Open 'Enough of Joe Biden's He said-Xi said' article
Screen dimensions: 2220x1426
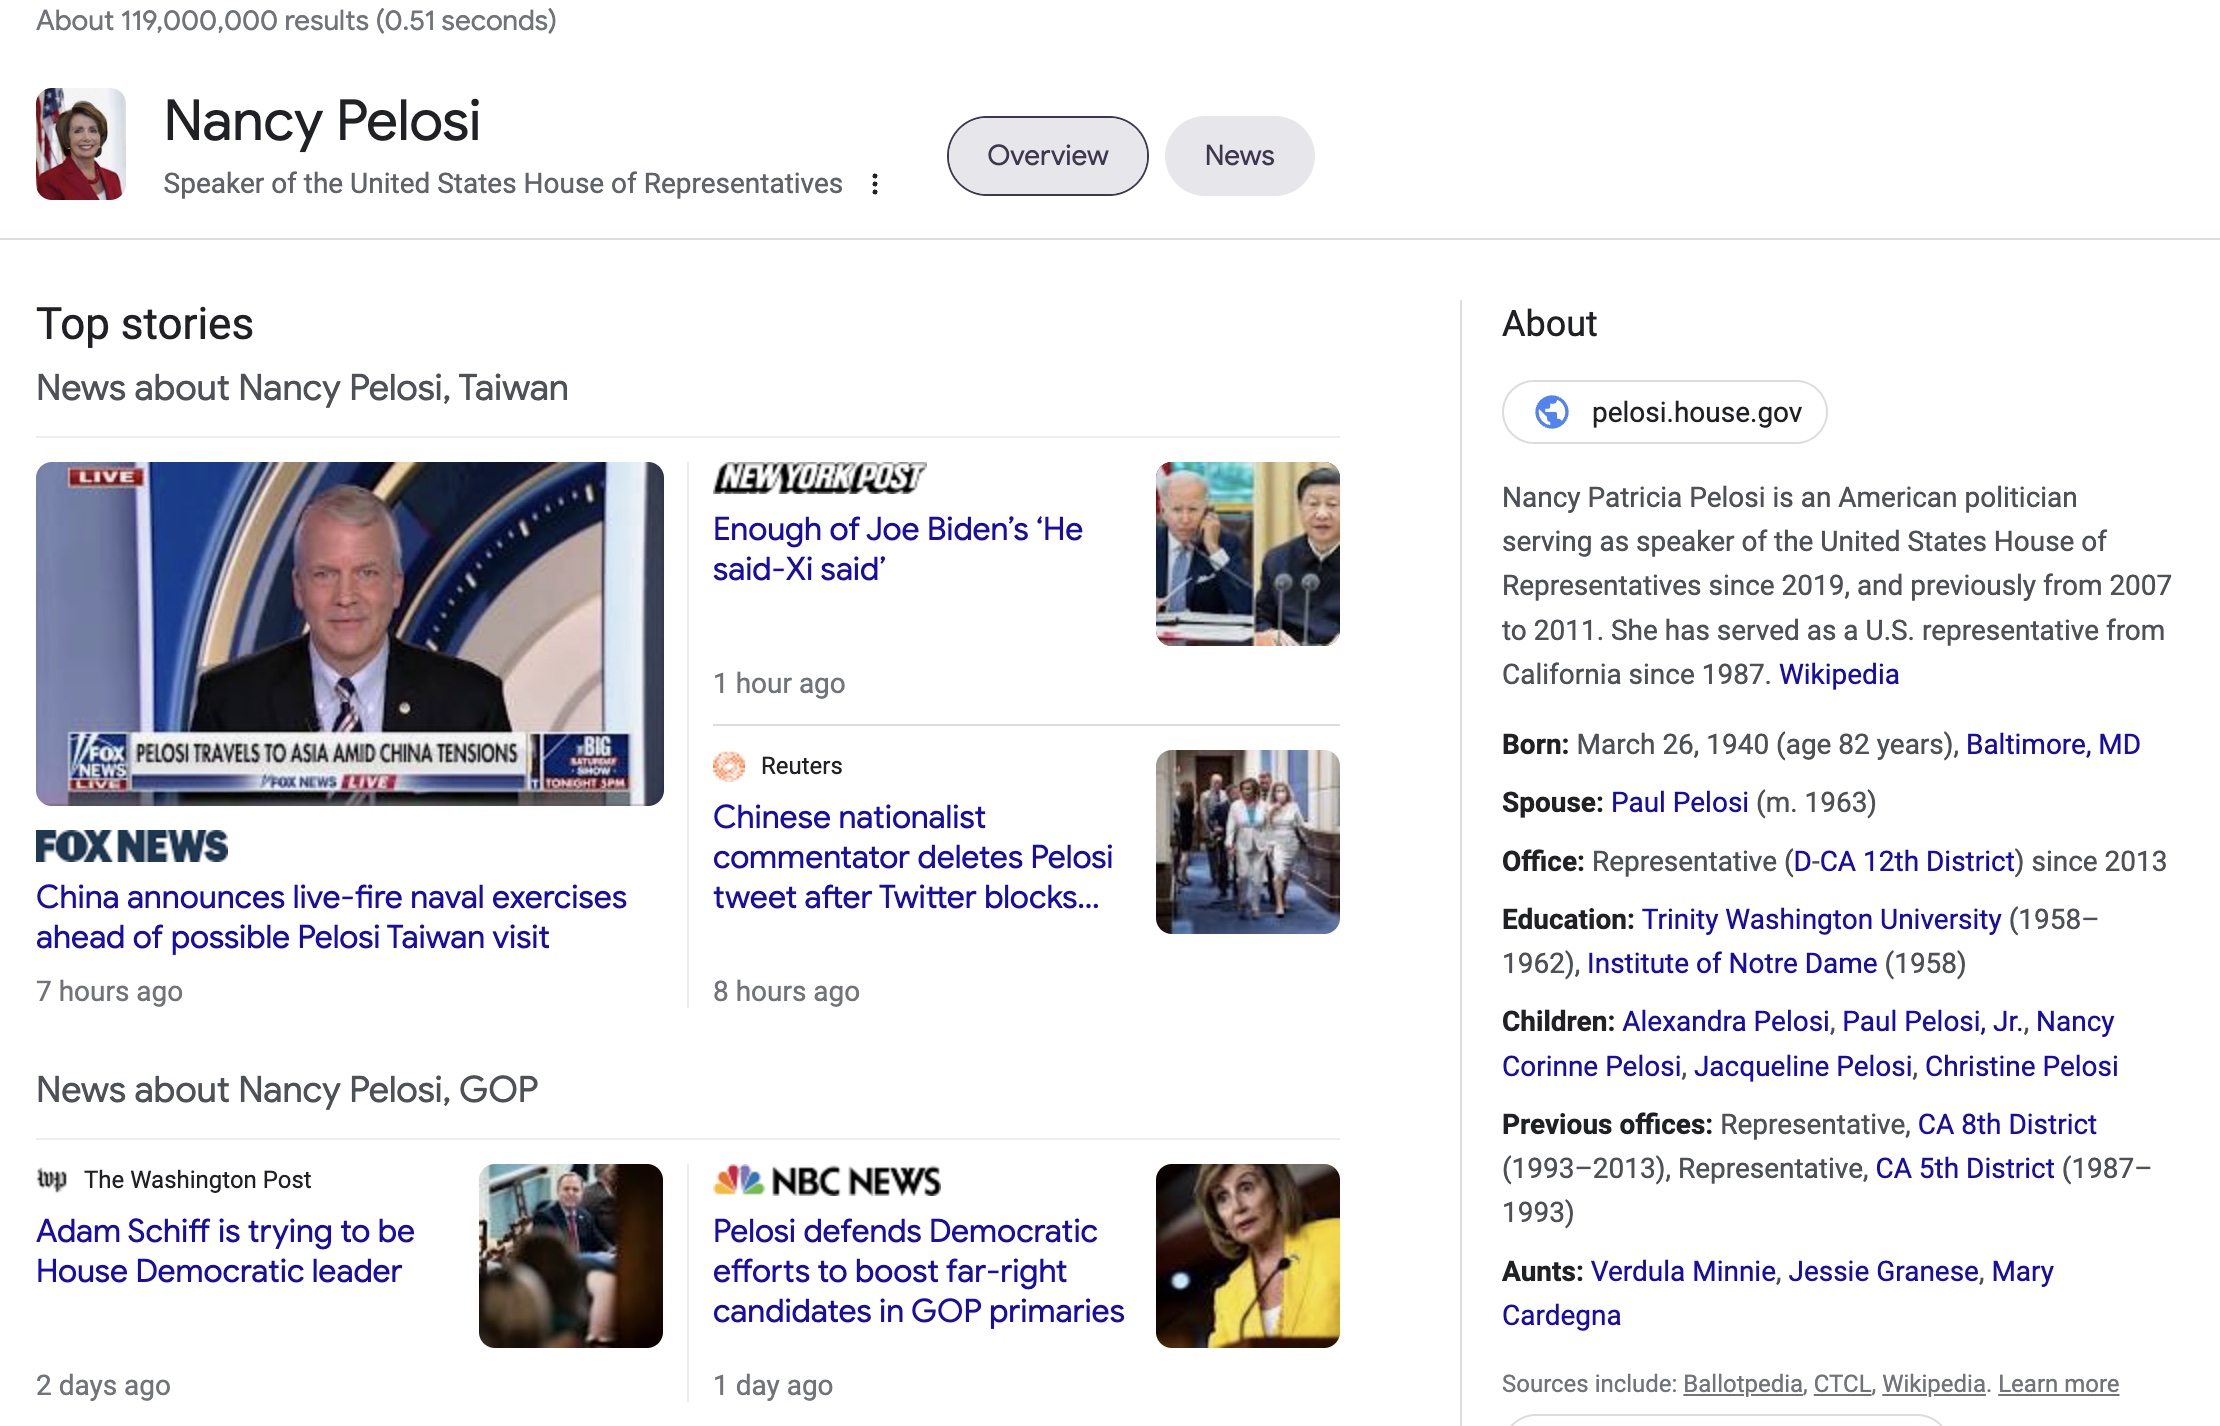point(897,549)
